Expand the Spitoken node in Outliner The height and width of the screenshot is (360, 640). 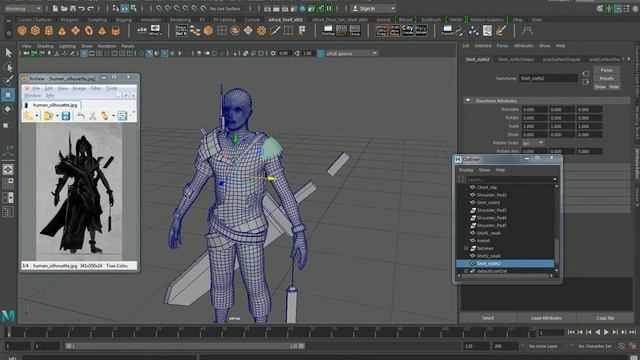[x=466, y=248]
